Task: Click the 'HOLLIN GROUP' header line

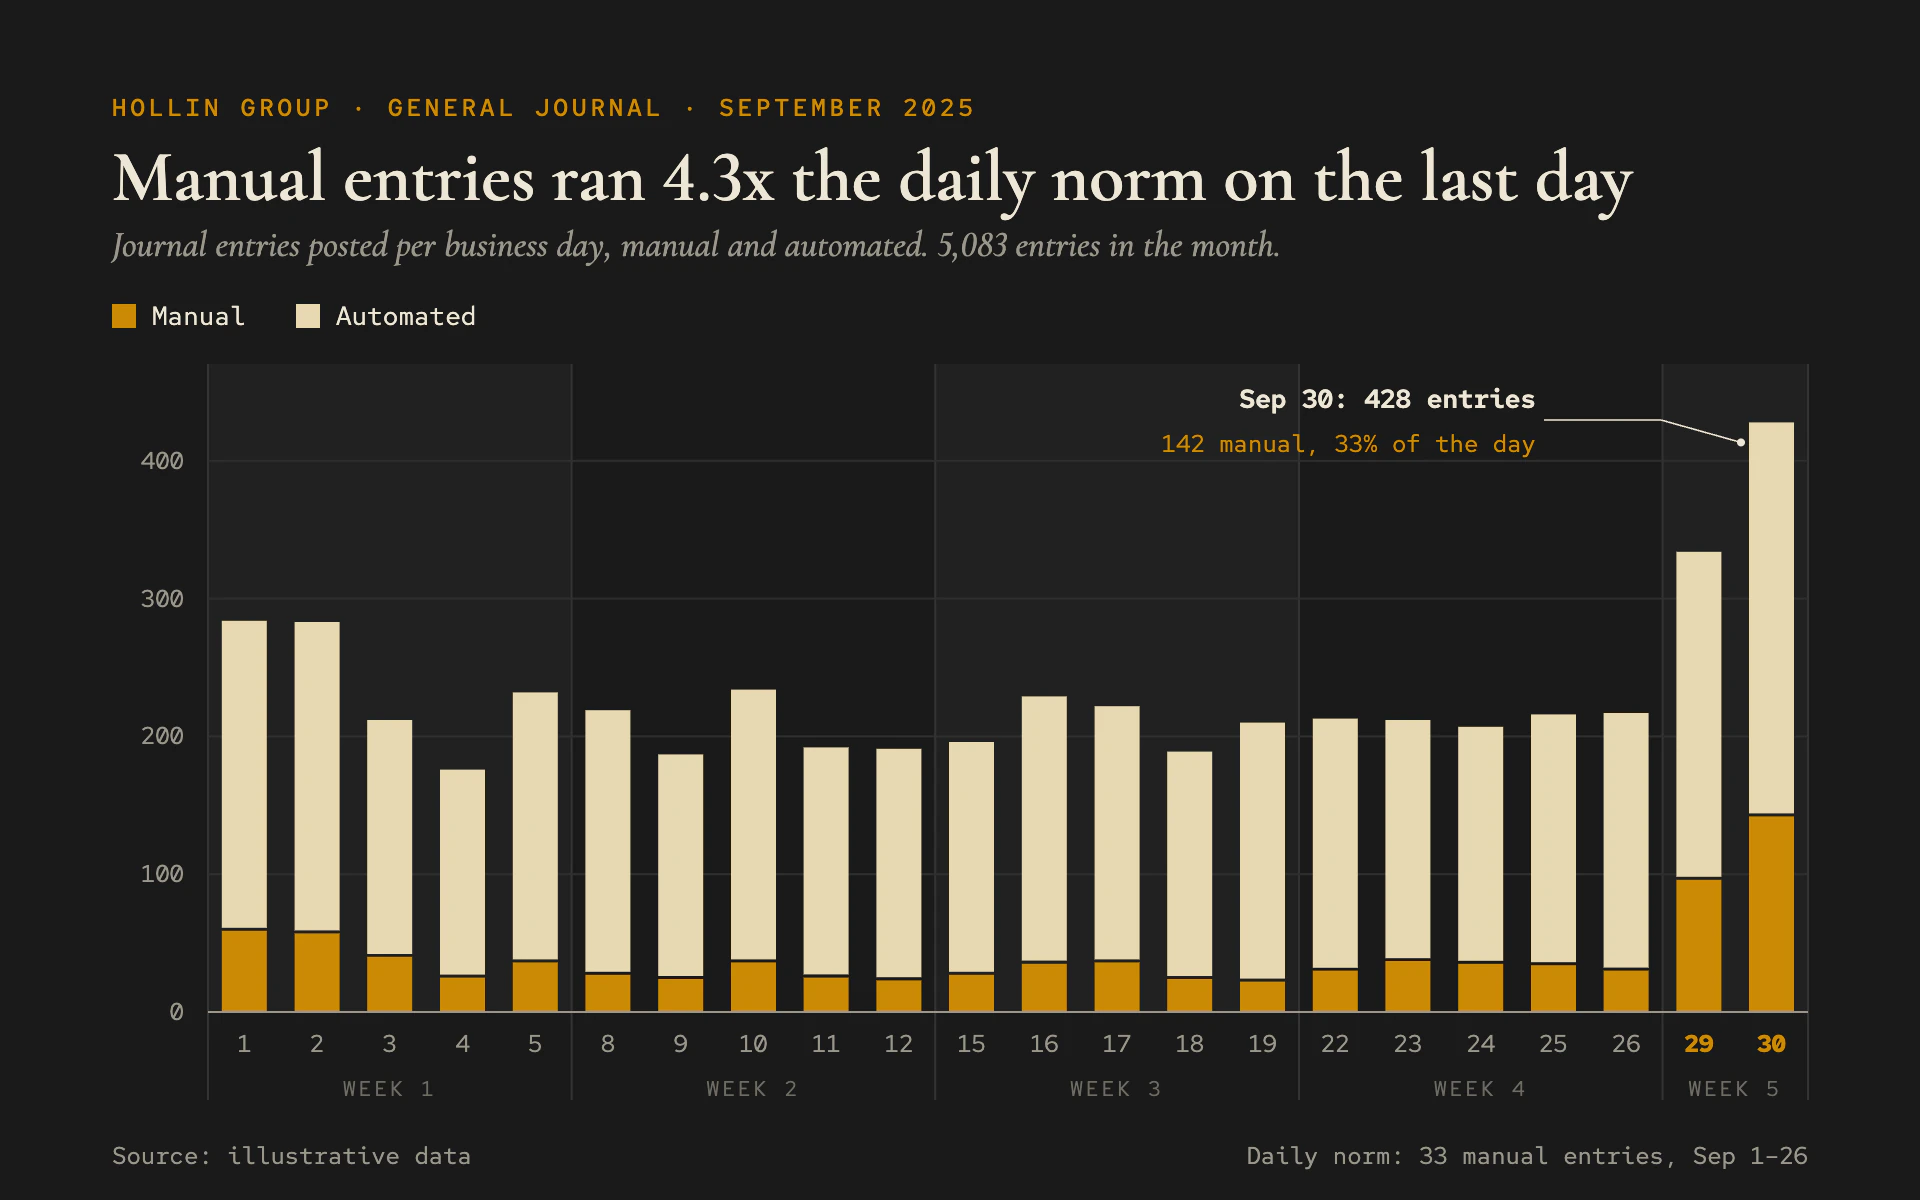Action: point(543,108)
